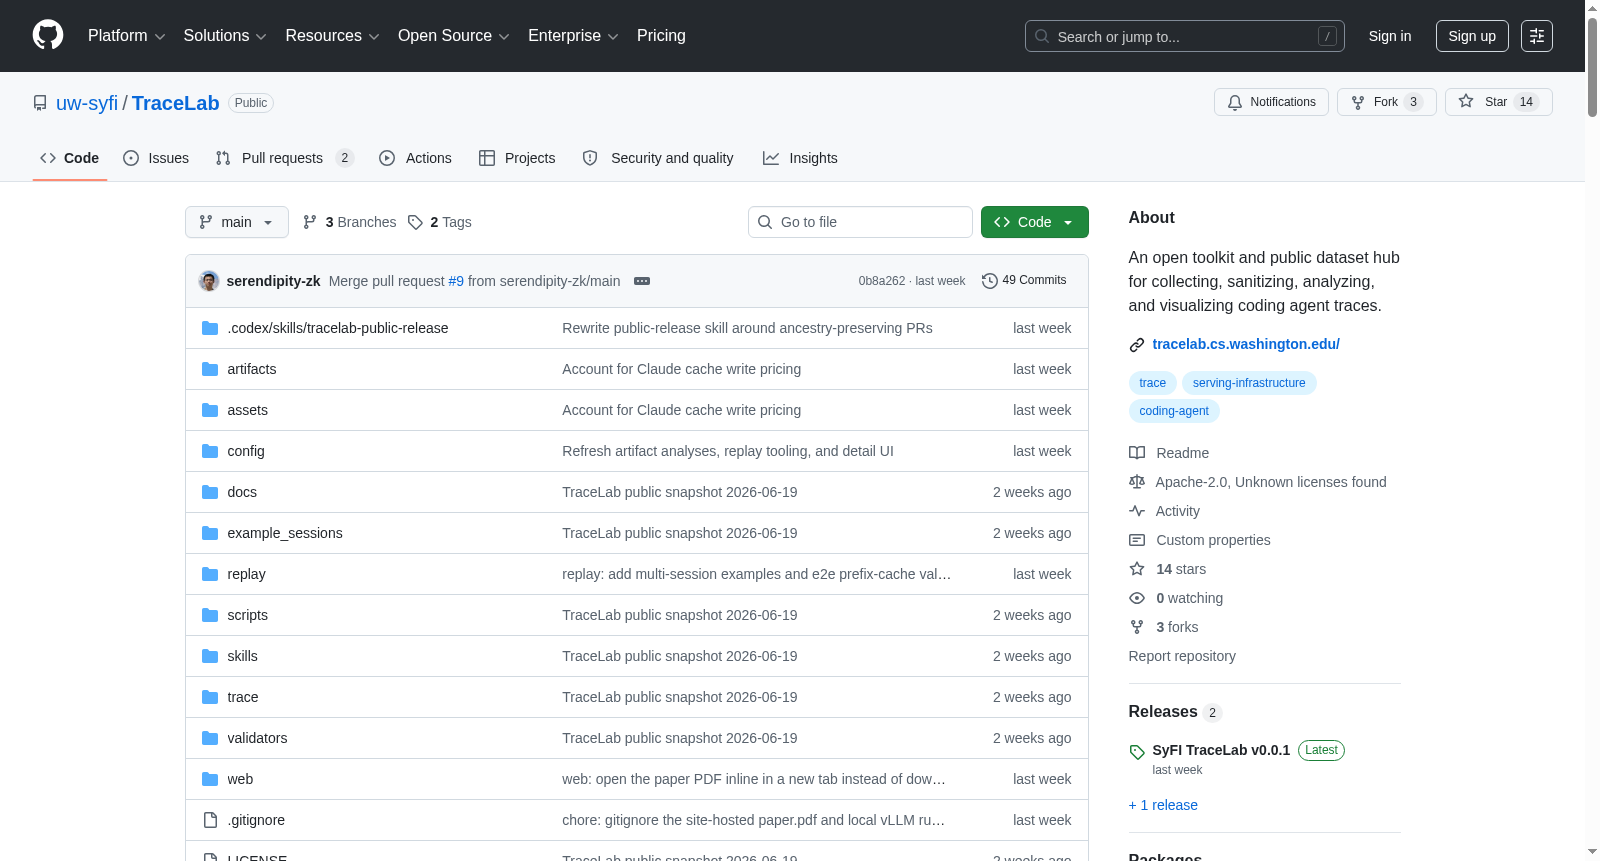Open the green Code dropdown button
This screenshot has width=1600, height=861.
point(1035,222)
